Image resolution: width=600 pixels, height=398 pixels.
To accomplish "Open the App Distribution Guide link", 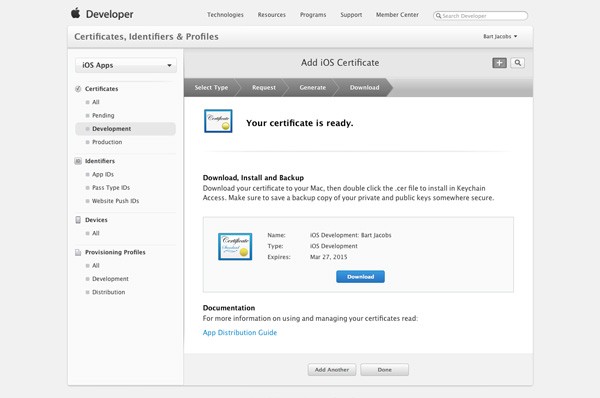I will 240,333.
